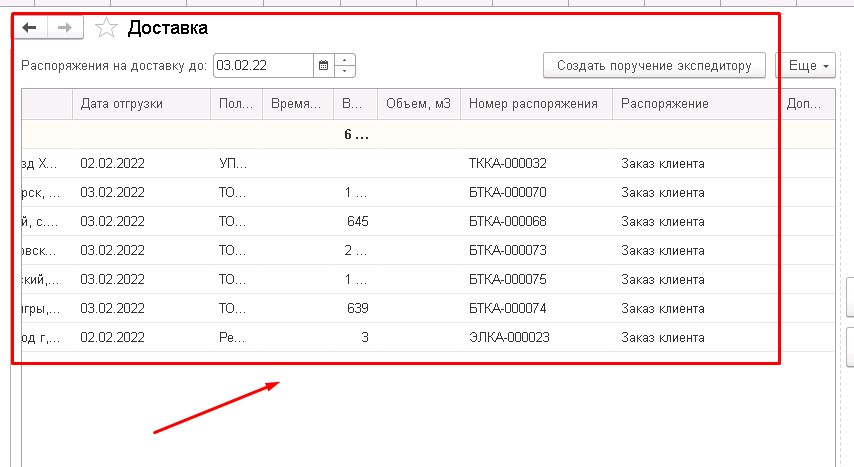Decrease date with stepper down arrow
The width and height of the screenshot is (854, 467).
click(x=345, y=71)
